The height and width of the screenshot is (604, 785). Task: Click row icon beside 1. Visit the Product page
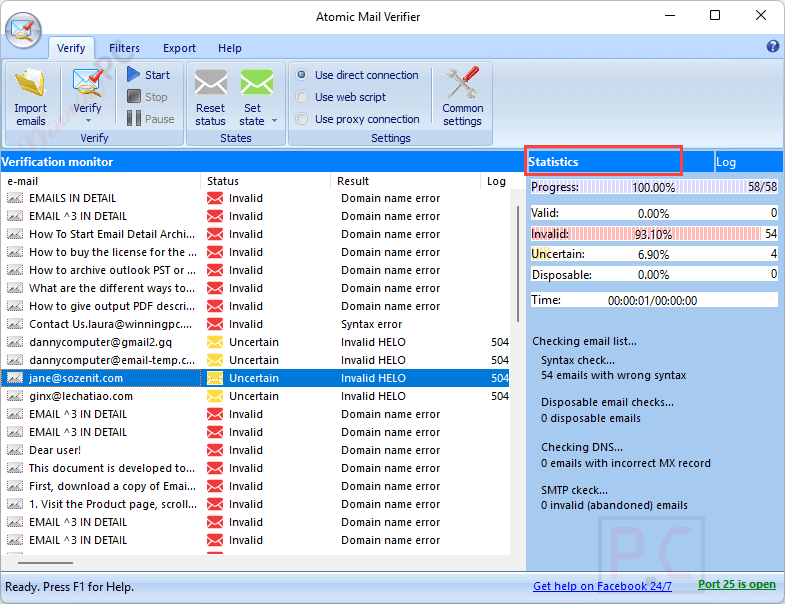point(15,504)
